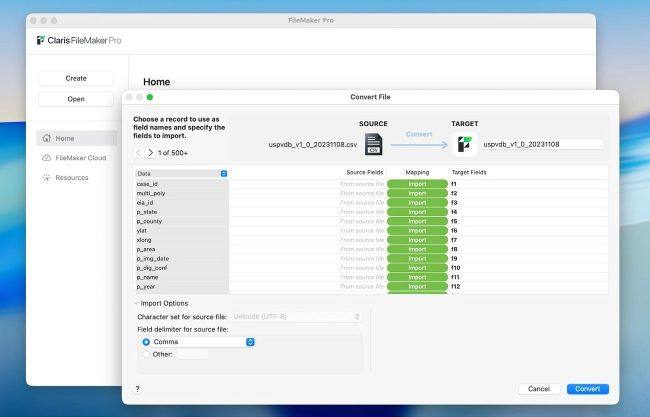
Task: Collapse the Import Options section
Action: 136,303
